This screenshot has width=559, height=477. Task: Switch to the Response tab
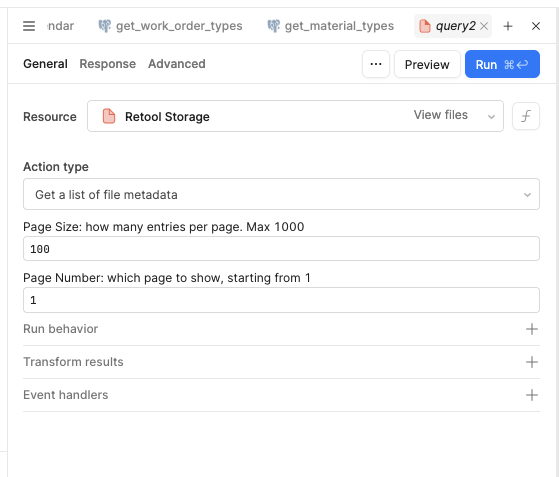(108, 64)
